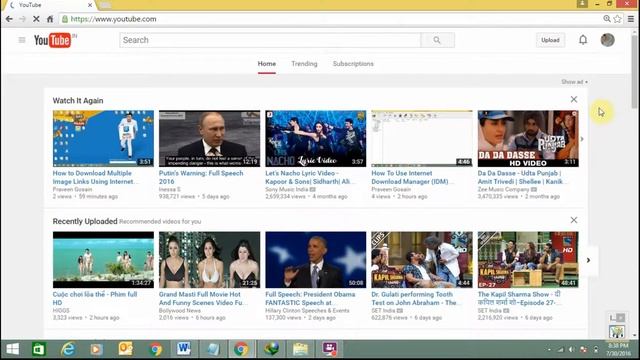Screen dimensions: 640x360
Task: Open the browser zoom indicator
Action: coord(607,19)
